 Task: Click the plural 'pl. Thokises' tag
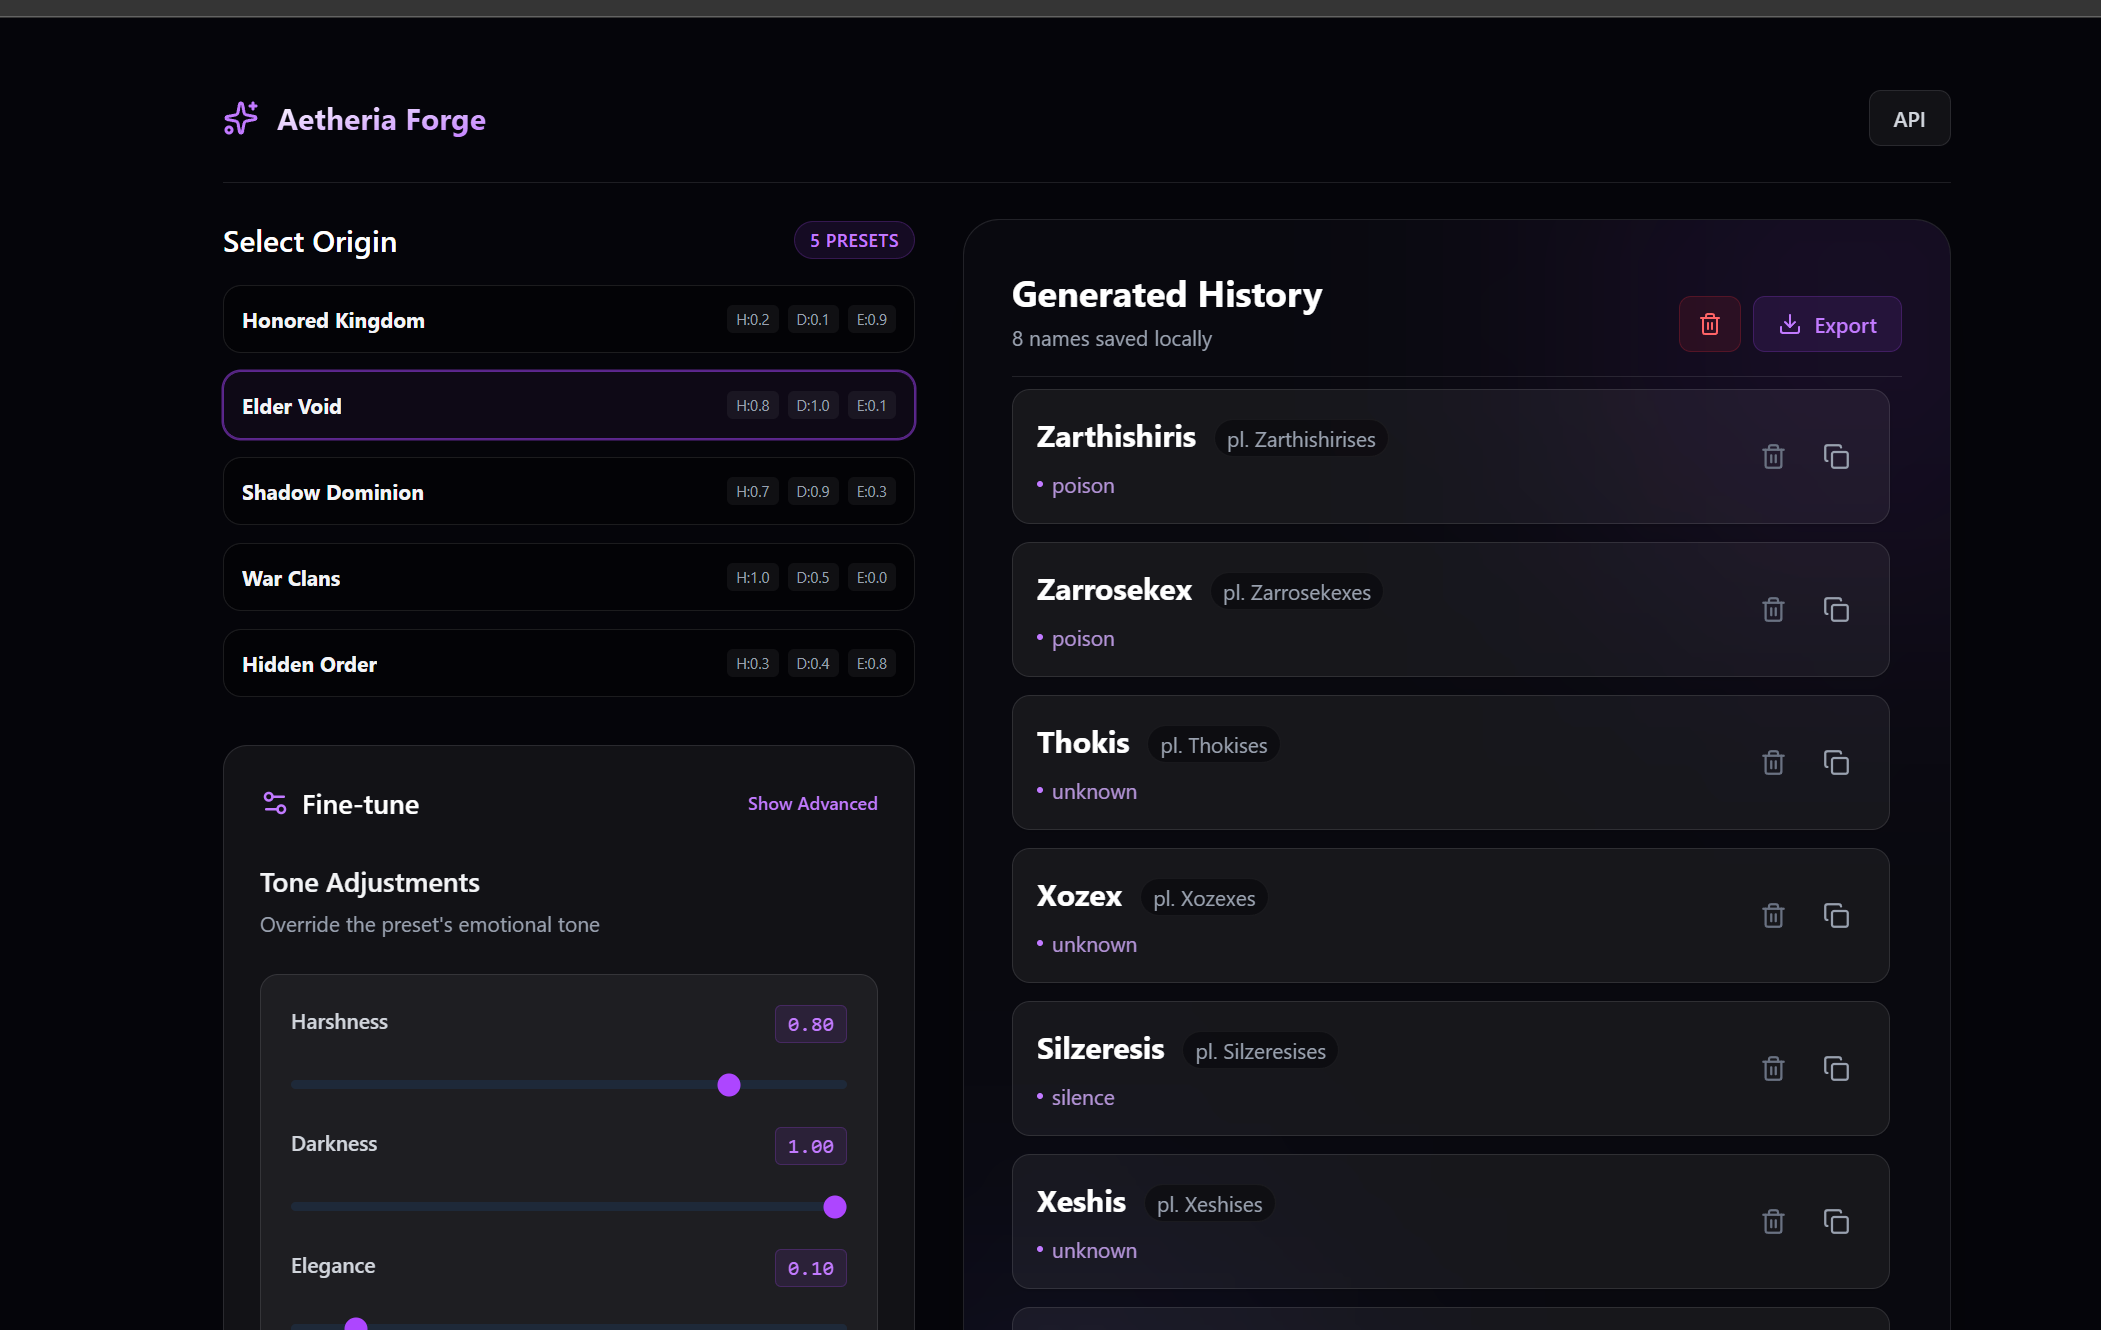(1214, 745)
